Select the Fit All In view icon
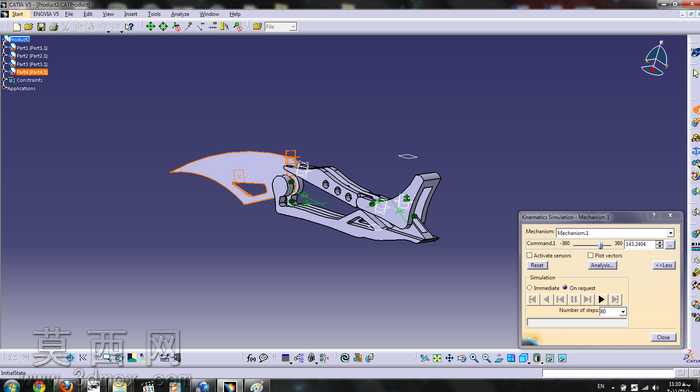This screenshot has height=392, width=700. (437, 358)
